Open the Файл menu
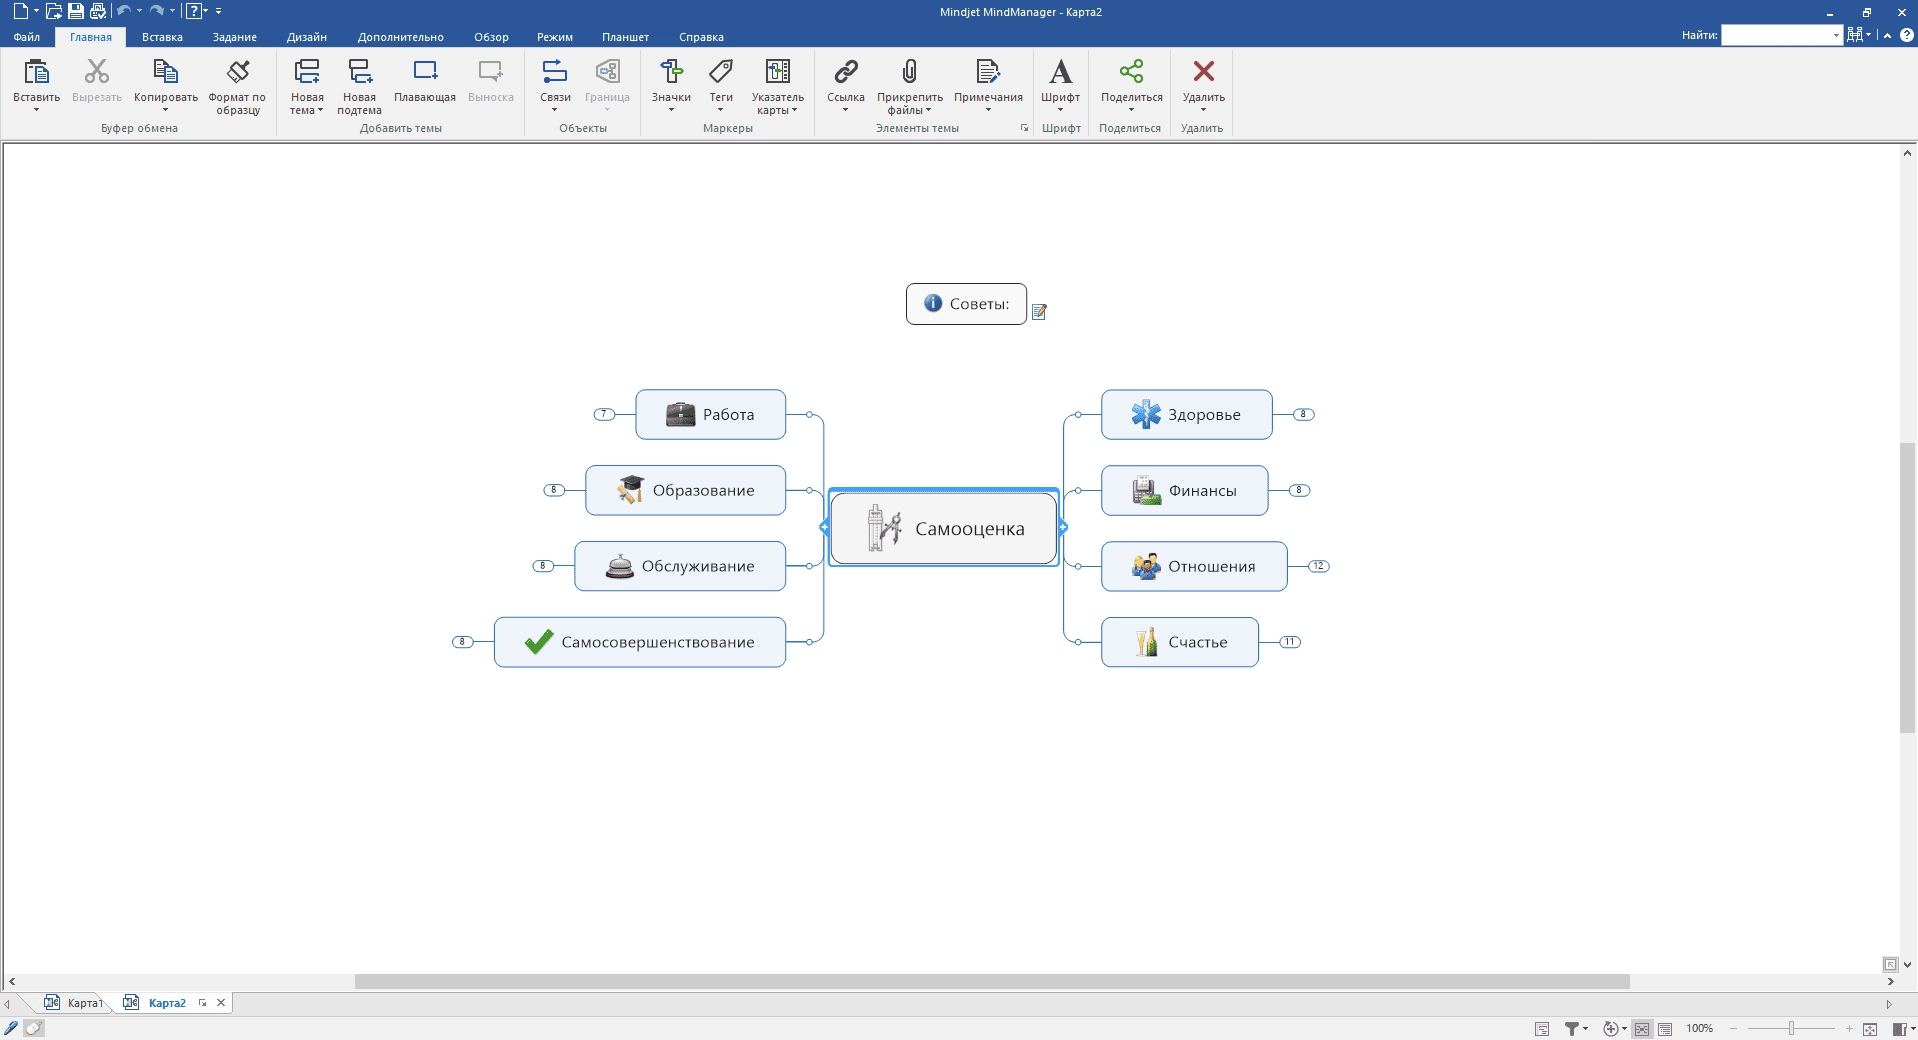 pos(27,37)
